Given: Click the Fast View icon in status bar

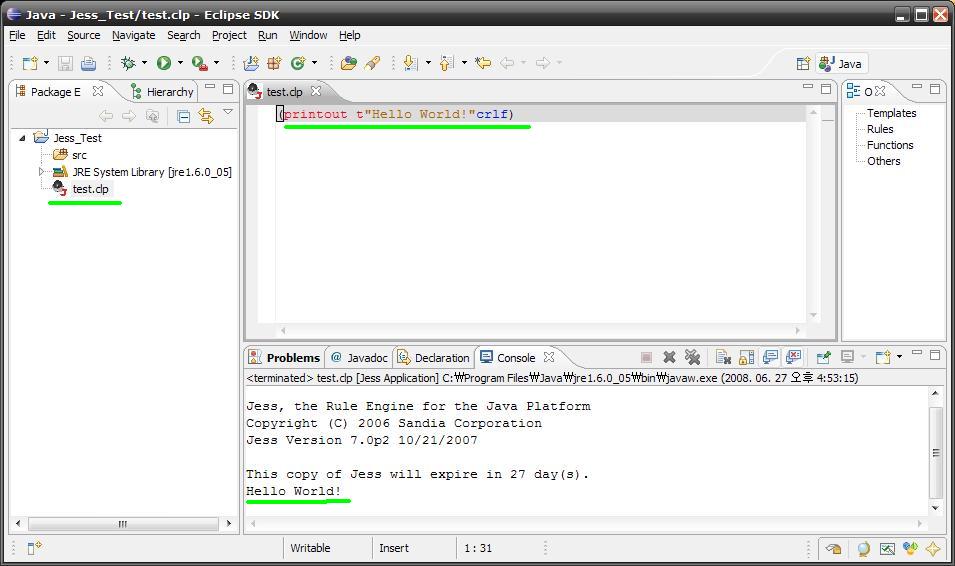Looking at the screenshot, I should pyautogui.click(x=34, y=548).
